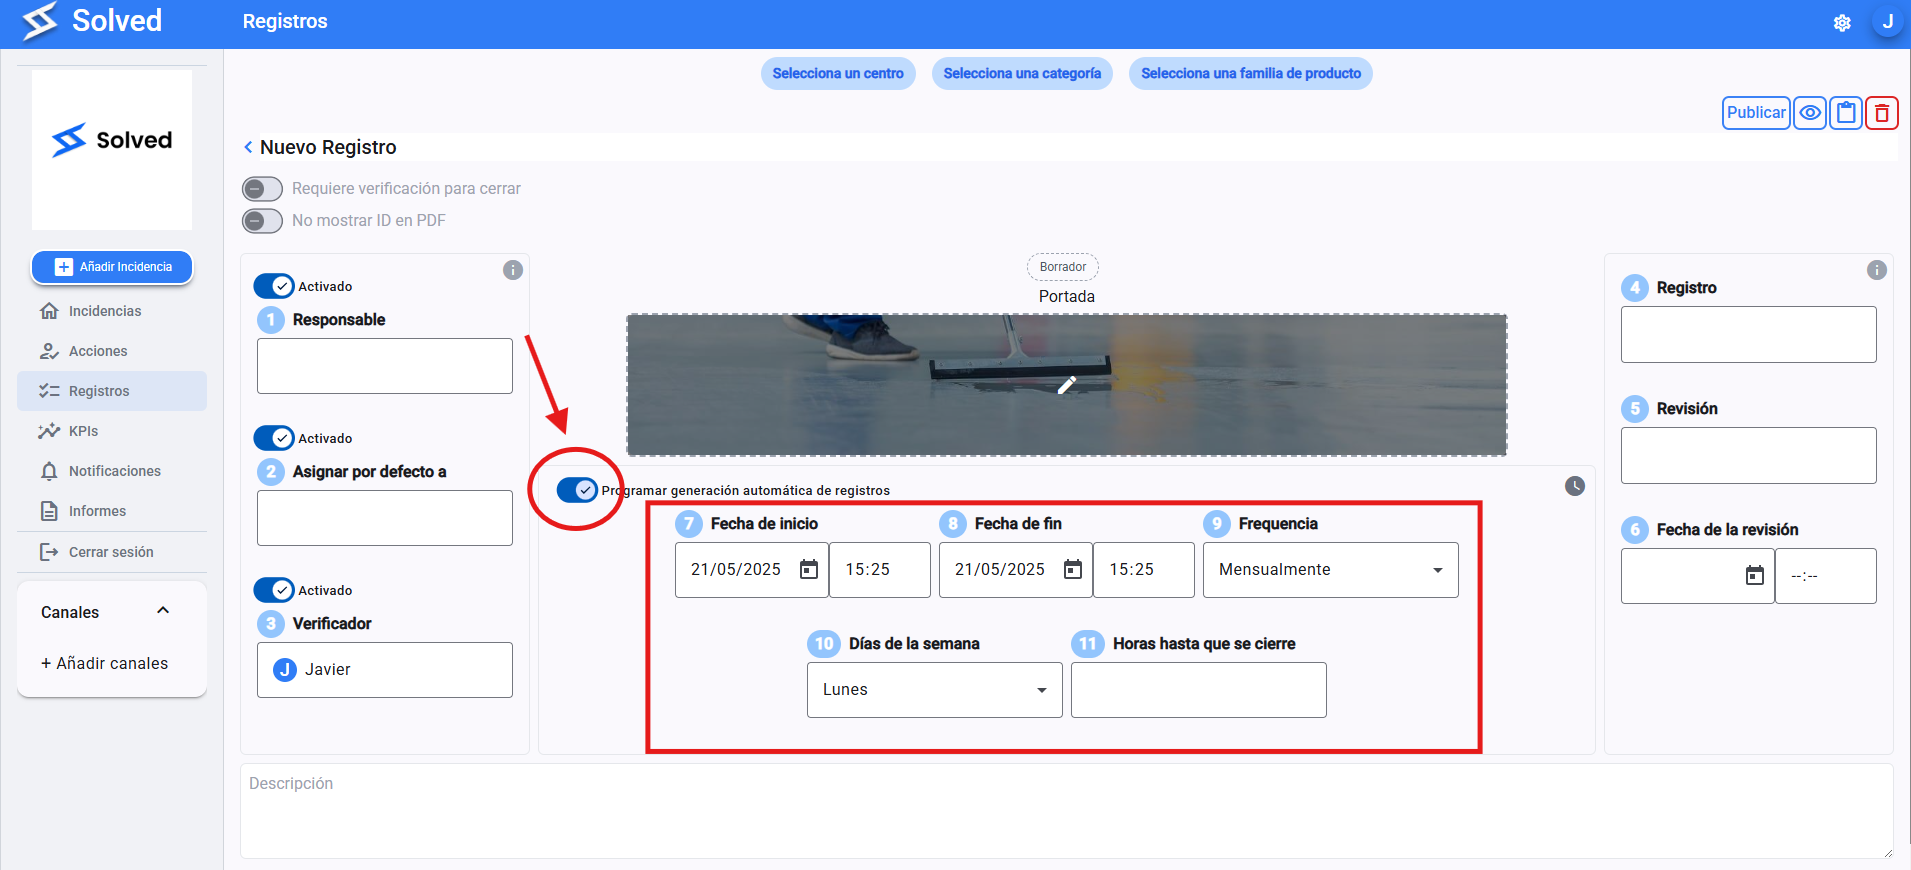
Task: Click Añadir Incidencia button
Action: tap(112, 267)
